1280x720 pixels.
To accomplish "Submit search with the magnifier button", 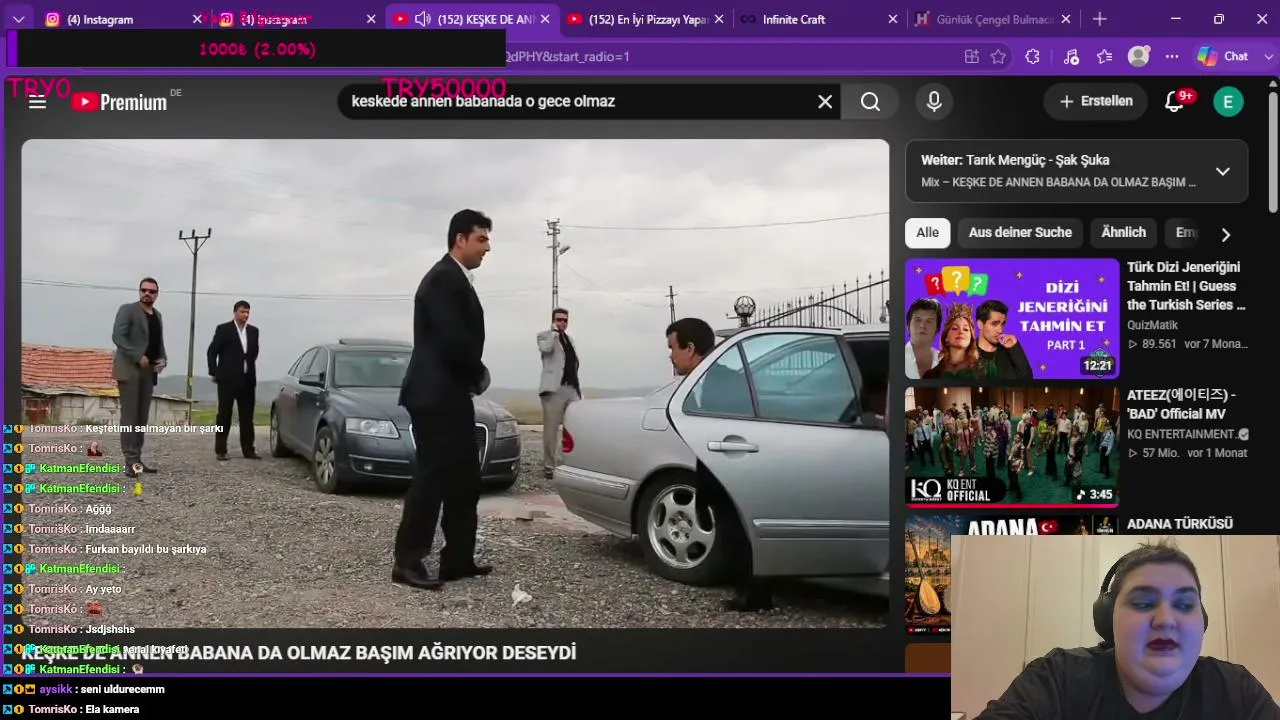I will (870, 101).
